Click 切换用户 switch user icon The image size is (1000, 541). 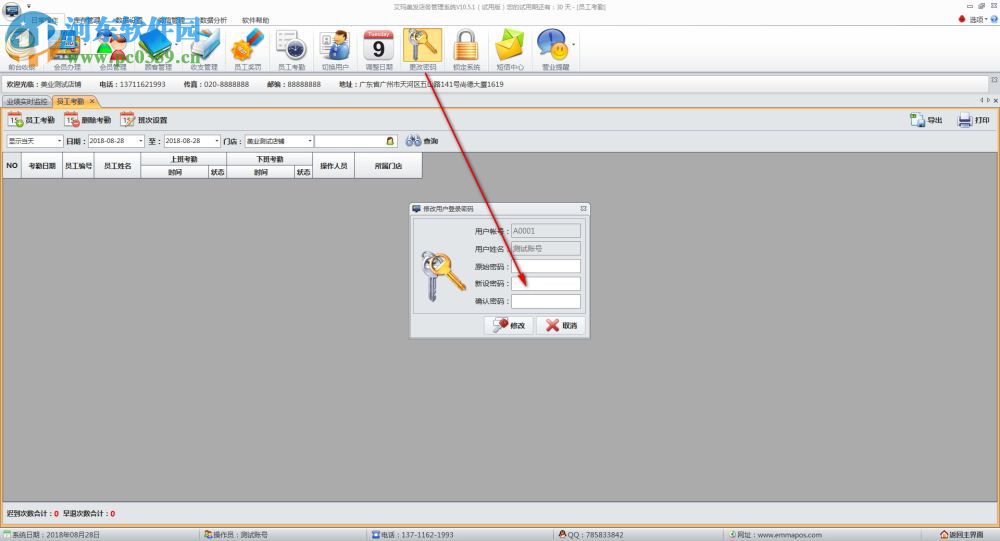[x=335, y=50]
